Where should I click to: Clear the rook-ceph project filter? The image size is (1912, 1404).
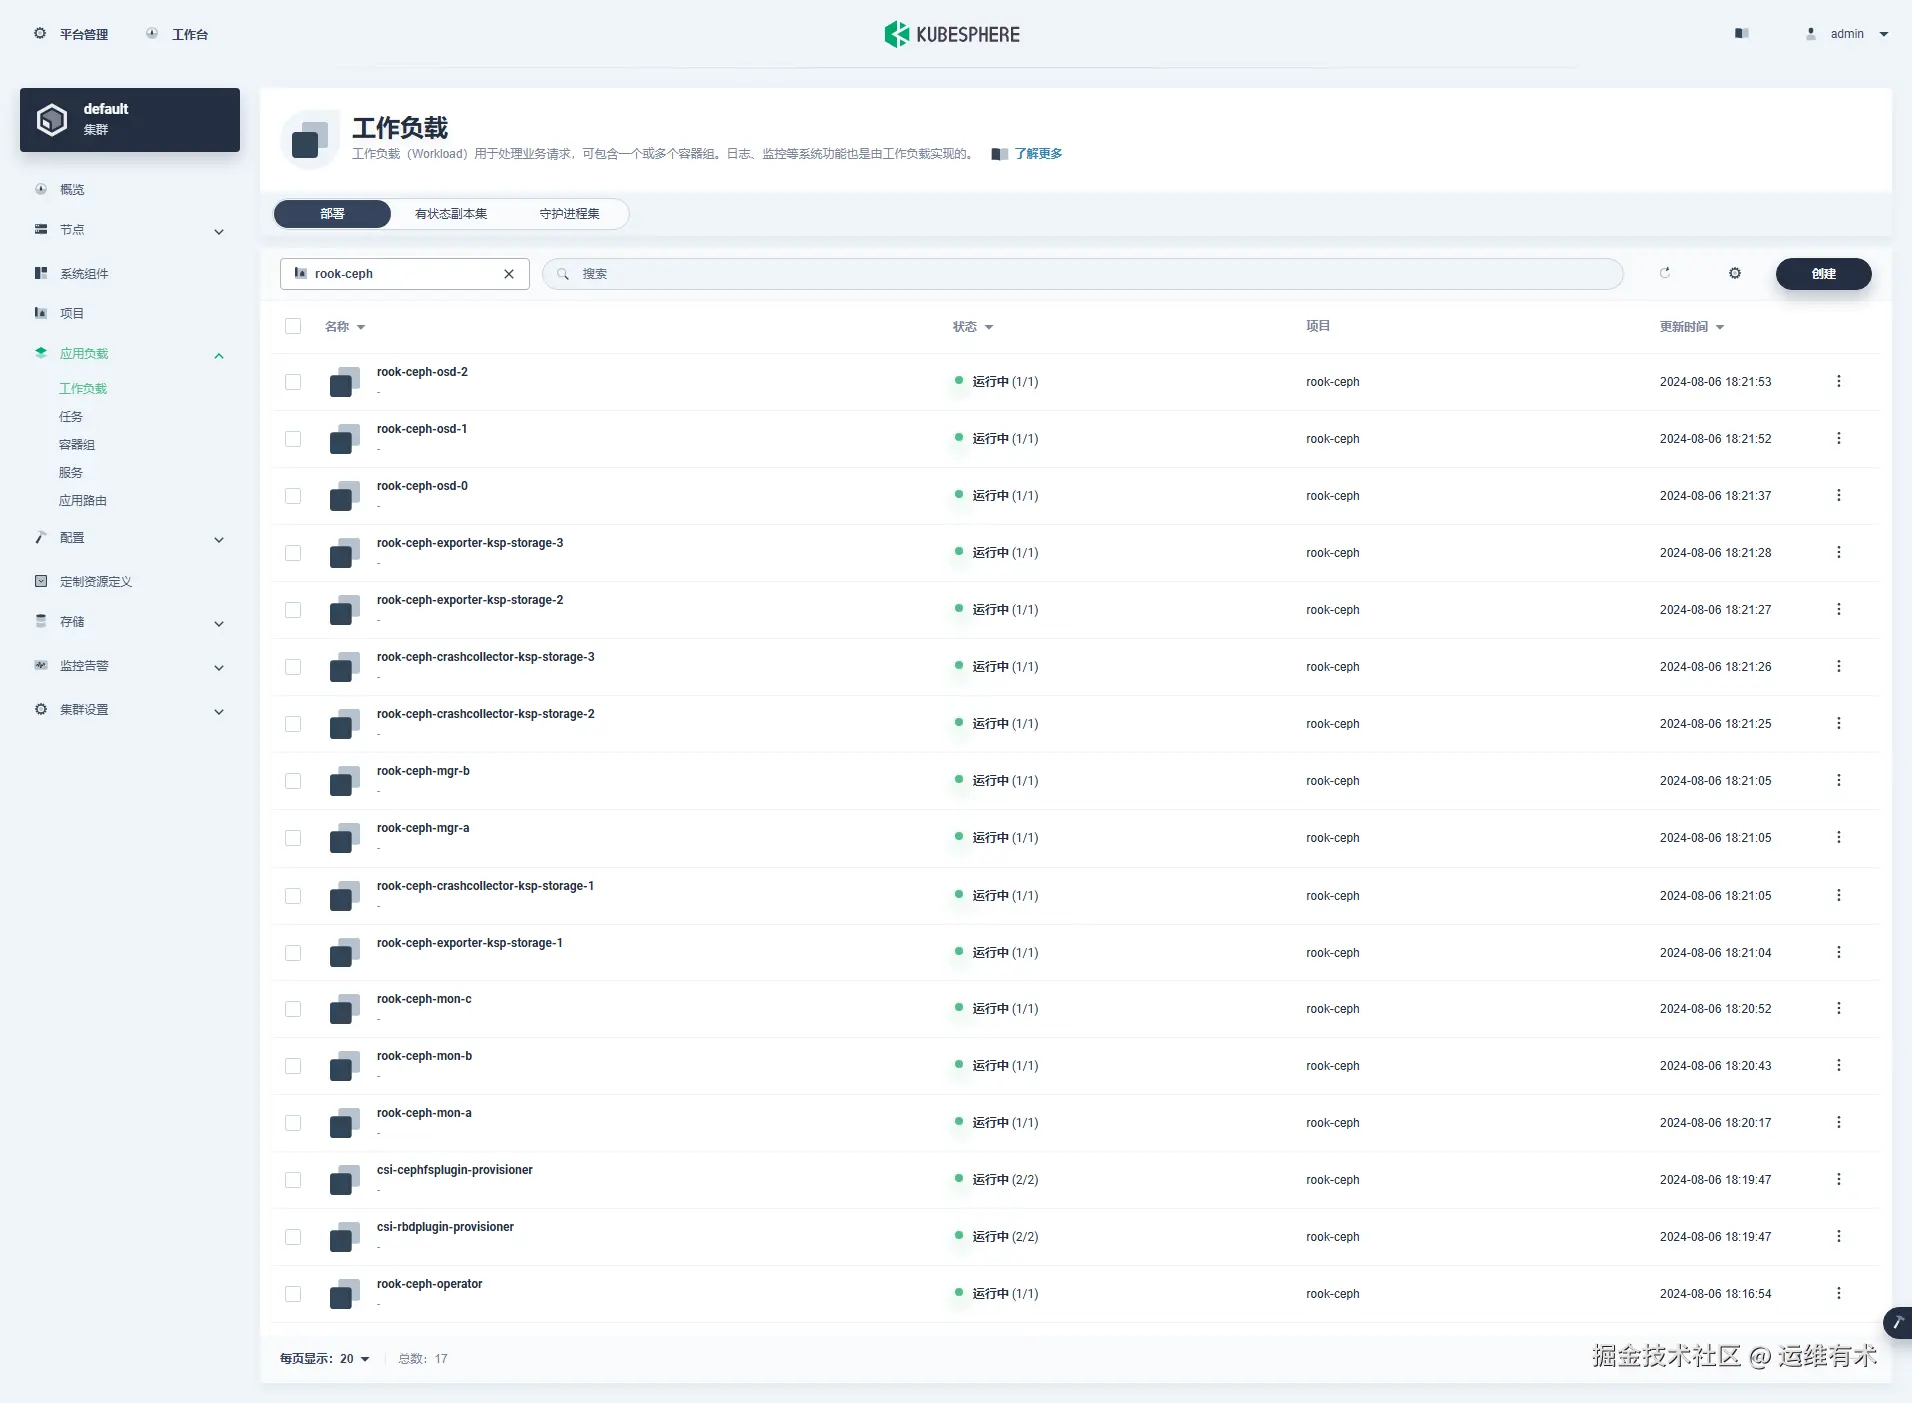pos(509,274)
